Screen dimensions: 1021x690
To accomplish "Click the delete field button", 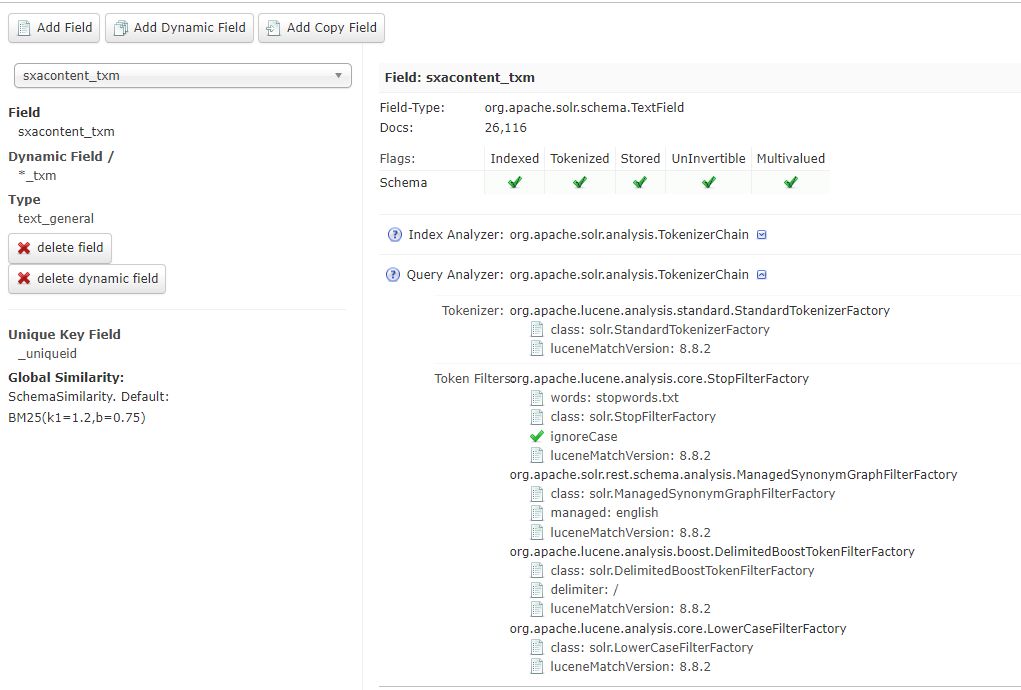I will [60, 248].
